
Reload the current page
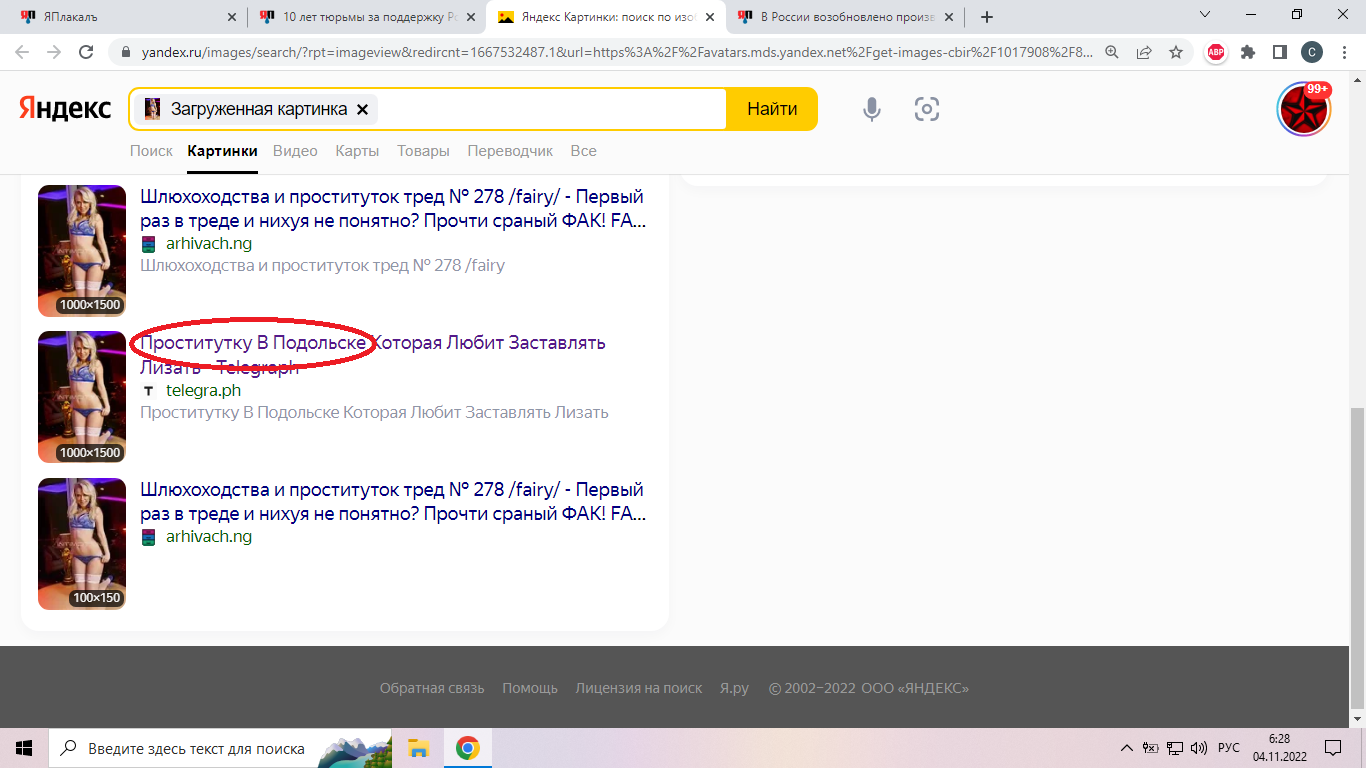click(x=86, y=53)
